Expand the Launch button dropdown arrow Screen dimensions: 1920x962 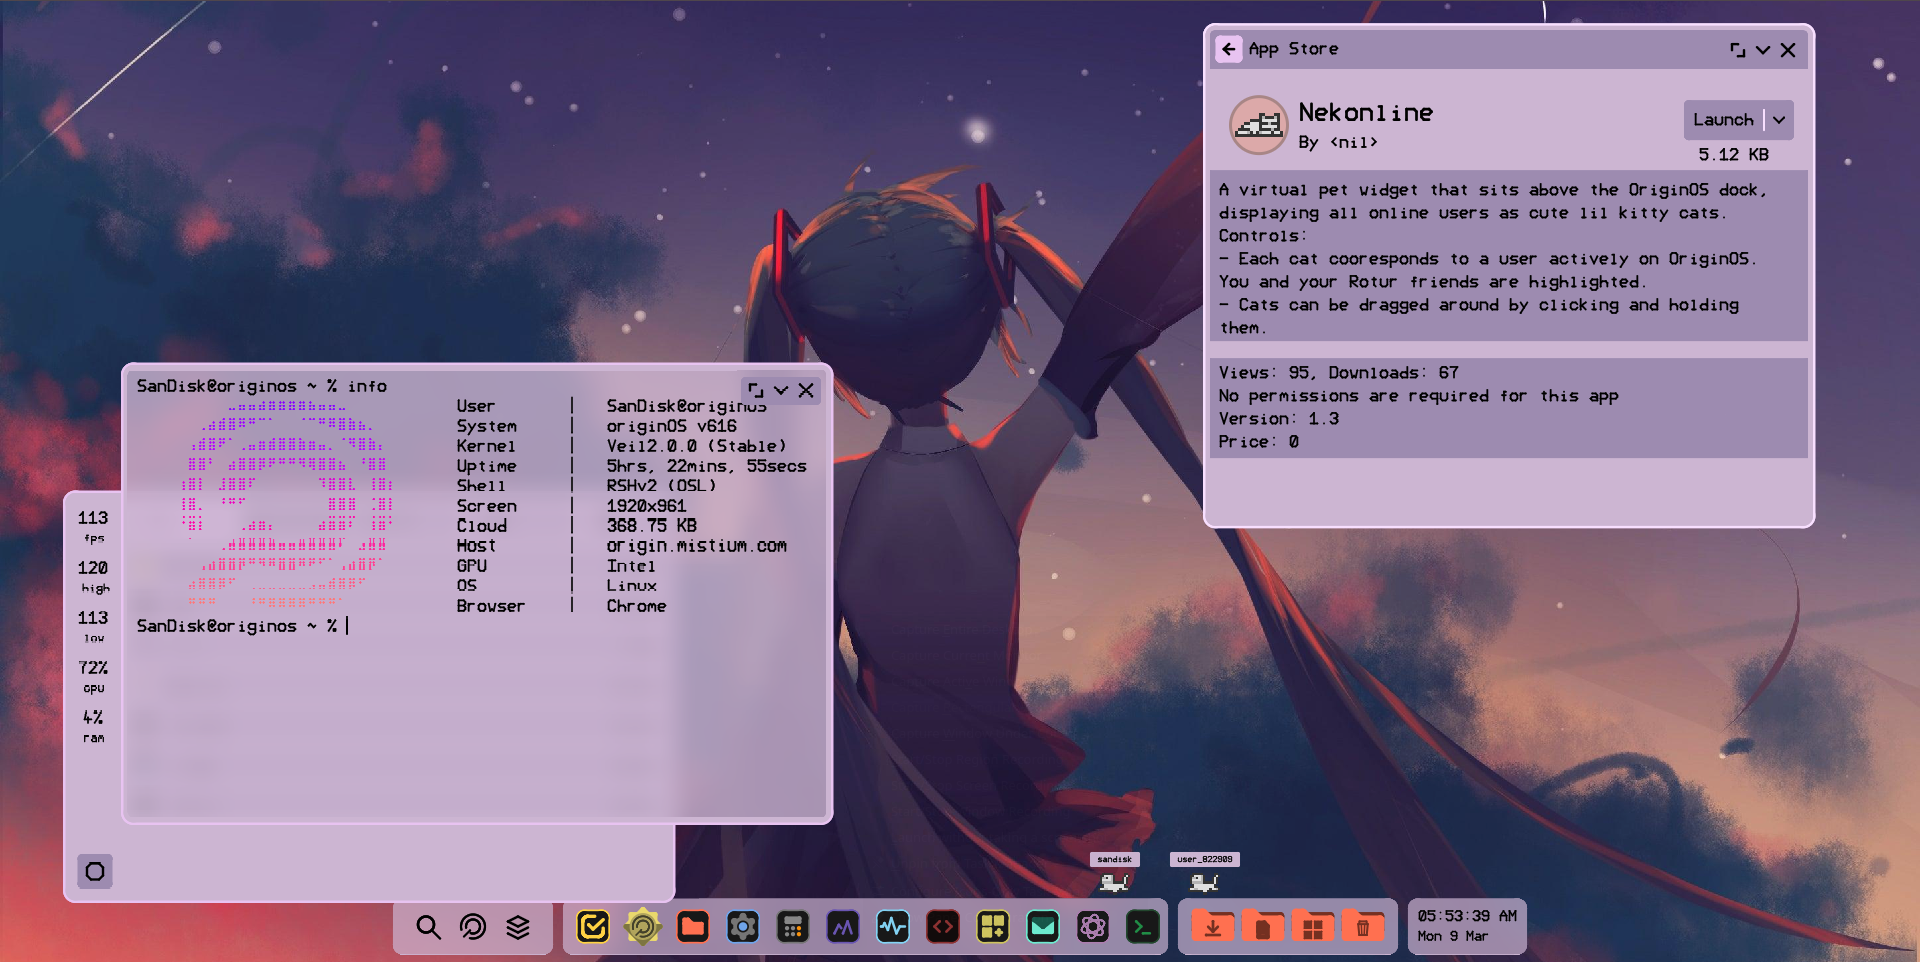[x=1779, y=120]
